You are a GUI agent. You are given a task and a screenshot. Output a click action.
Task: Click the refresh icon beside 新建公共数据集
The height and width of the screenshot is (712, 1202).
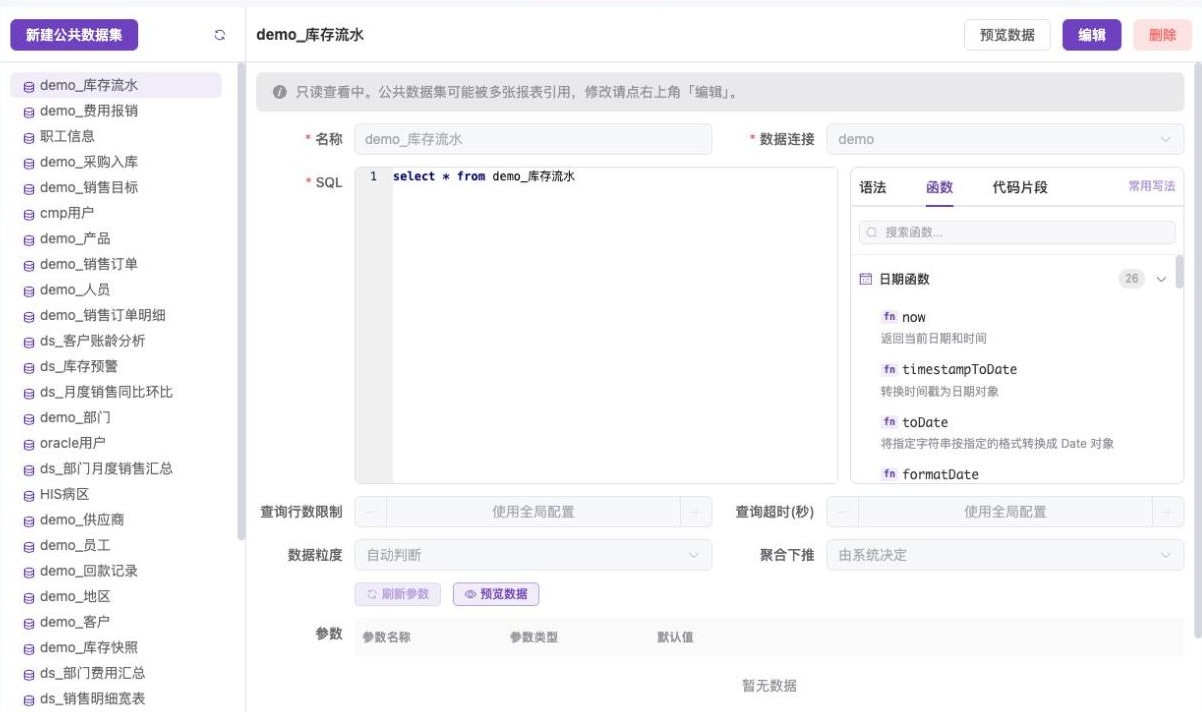[x=220, y=35]
